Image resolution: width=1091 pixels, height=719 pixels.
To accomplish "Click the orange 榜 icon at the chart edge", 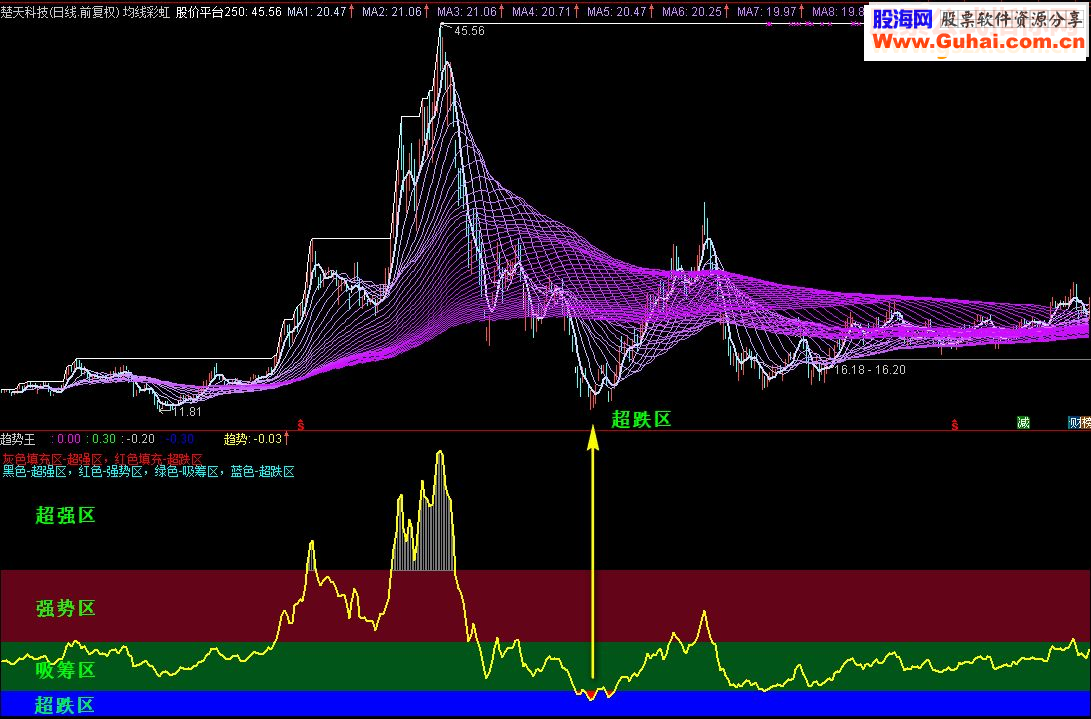I will tap(1086, 422).
